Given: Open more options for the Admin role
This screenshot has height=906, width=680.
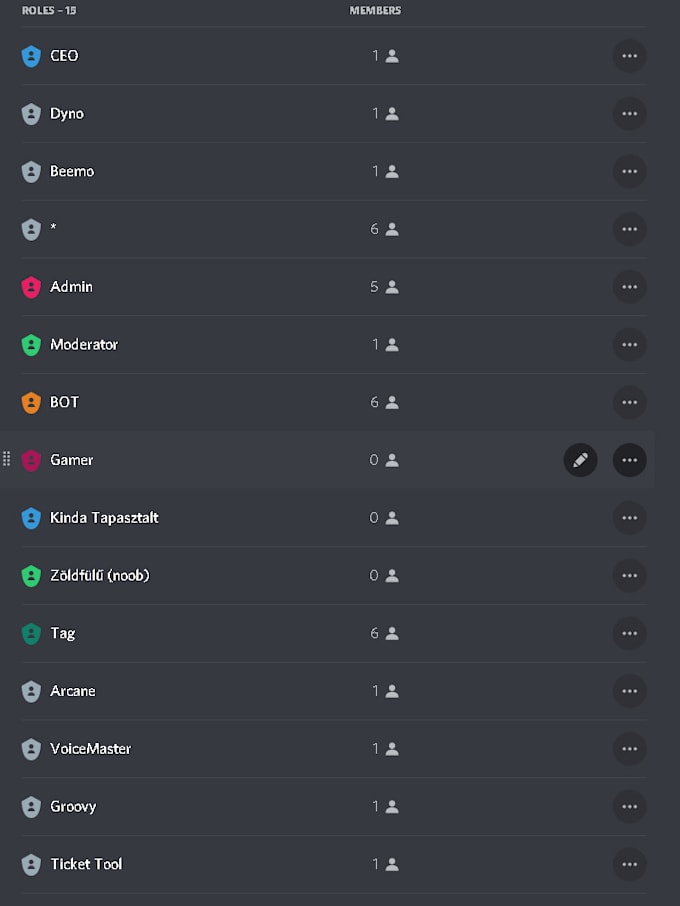Looking at the screenshot, I should coord(630,287).
